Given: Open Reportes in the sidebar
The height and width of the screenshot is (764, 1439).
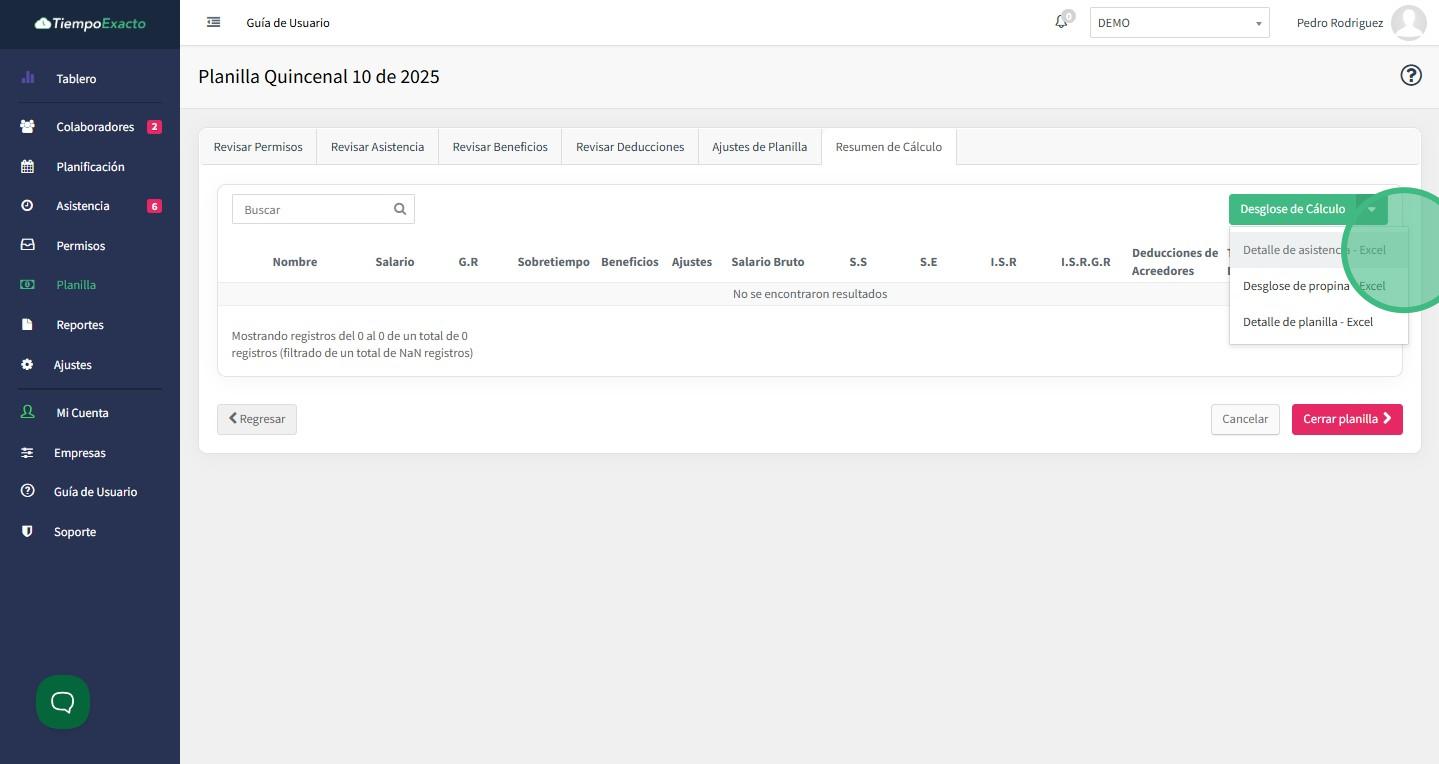Looking at the screenshot, I should (79, 325).
